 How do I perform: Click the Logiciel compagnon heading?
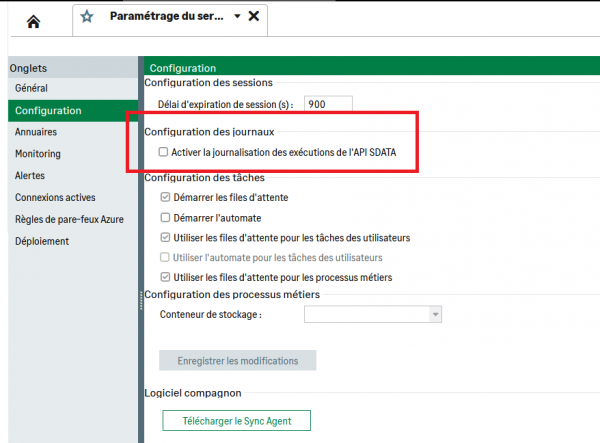click(193, 393)
